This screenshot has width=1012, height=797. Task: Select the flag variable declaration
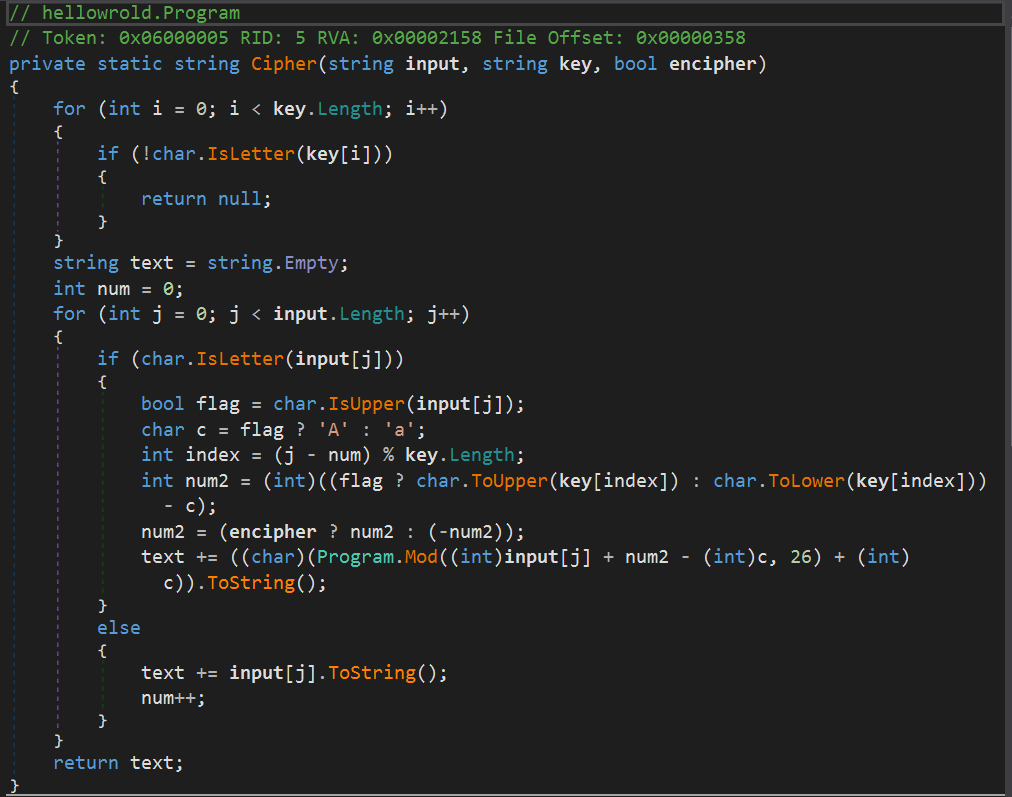pos(218,403)
